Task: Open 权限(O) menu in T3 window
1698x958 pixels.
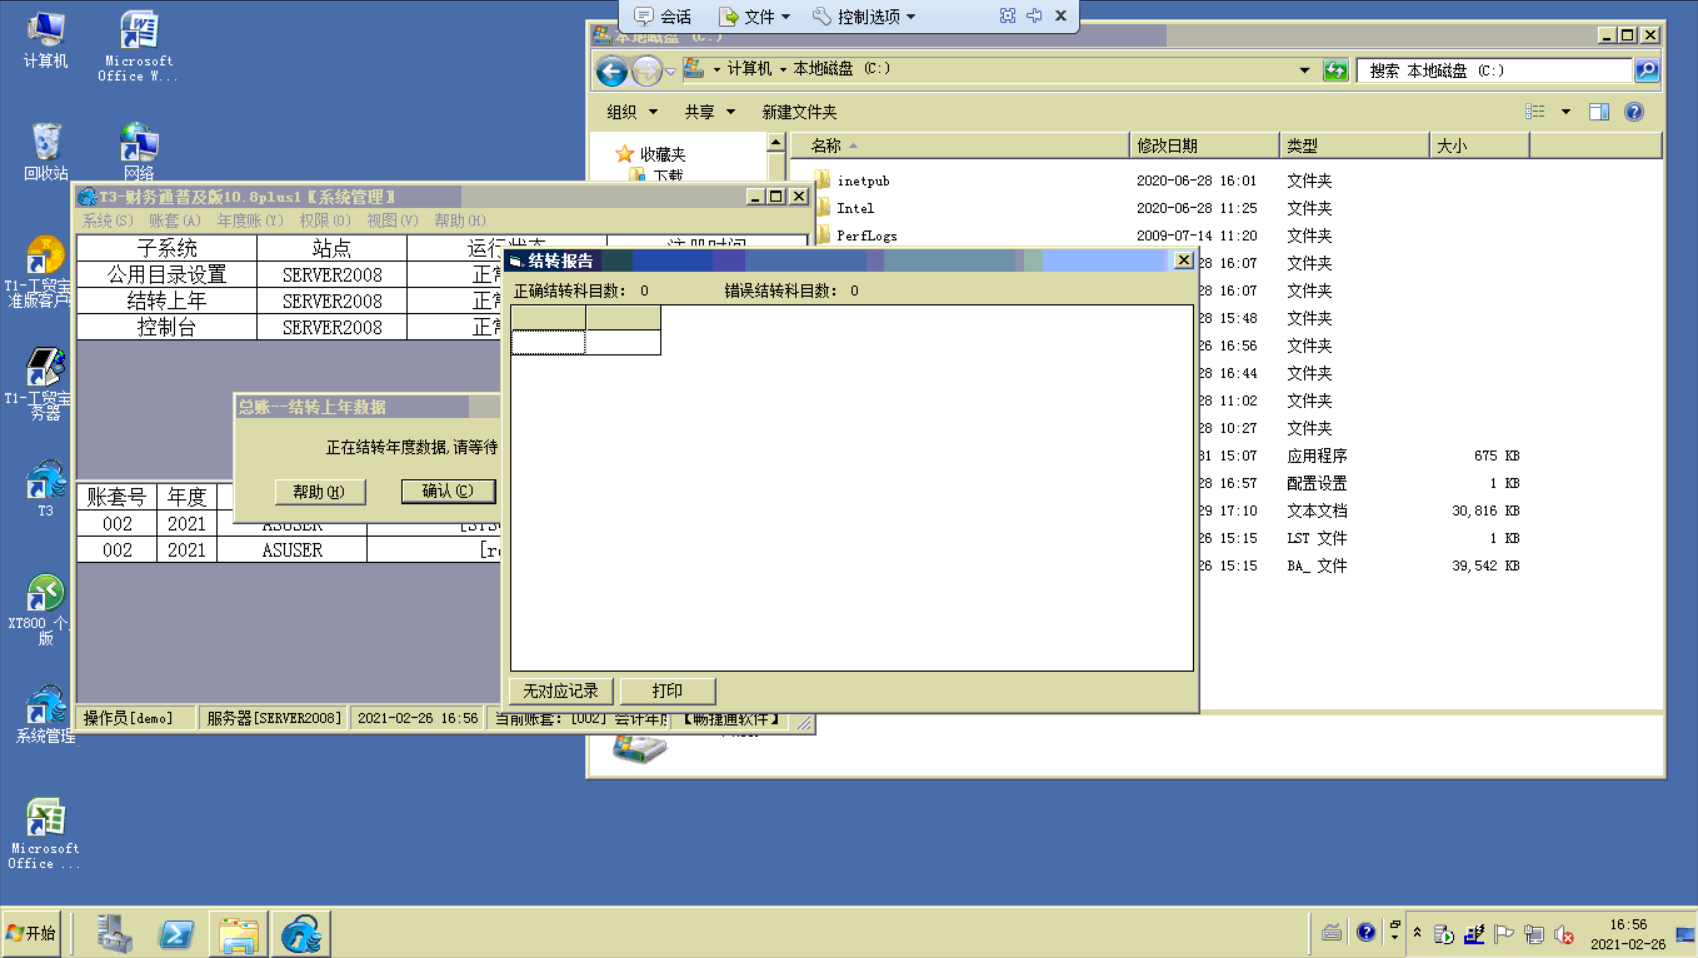Action: click(x=325, y=220)
